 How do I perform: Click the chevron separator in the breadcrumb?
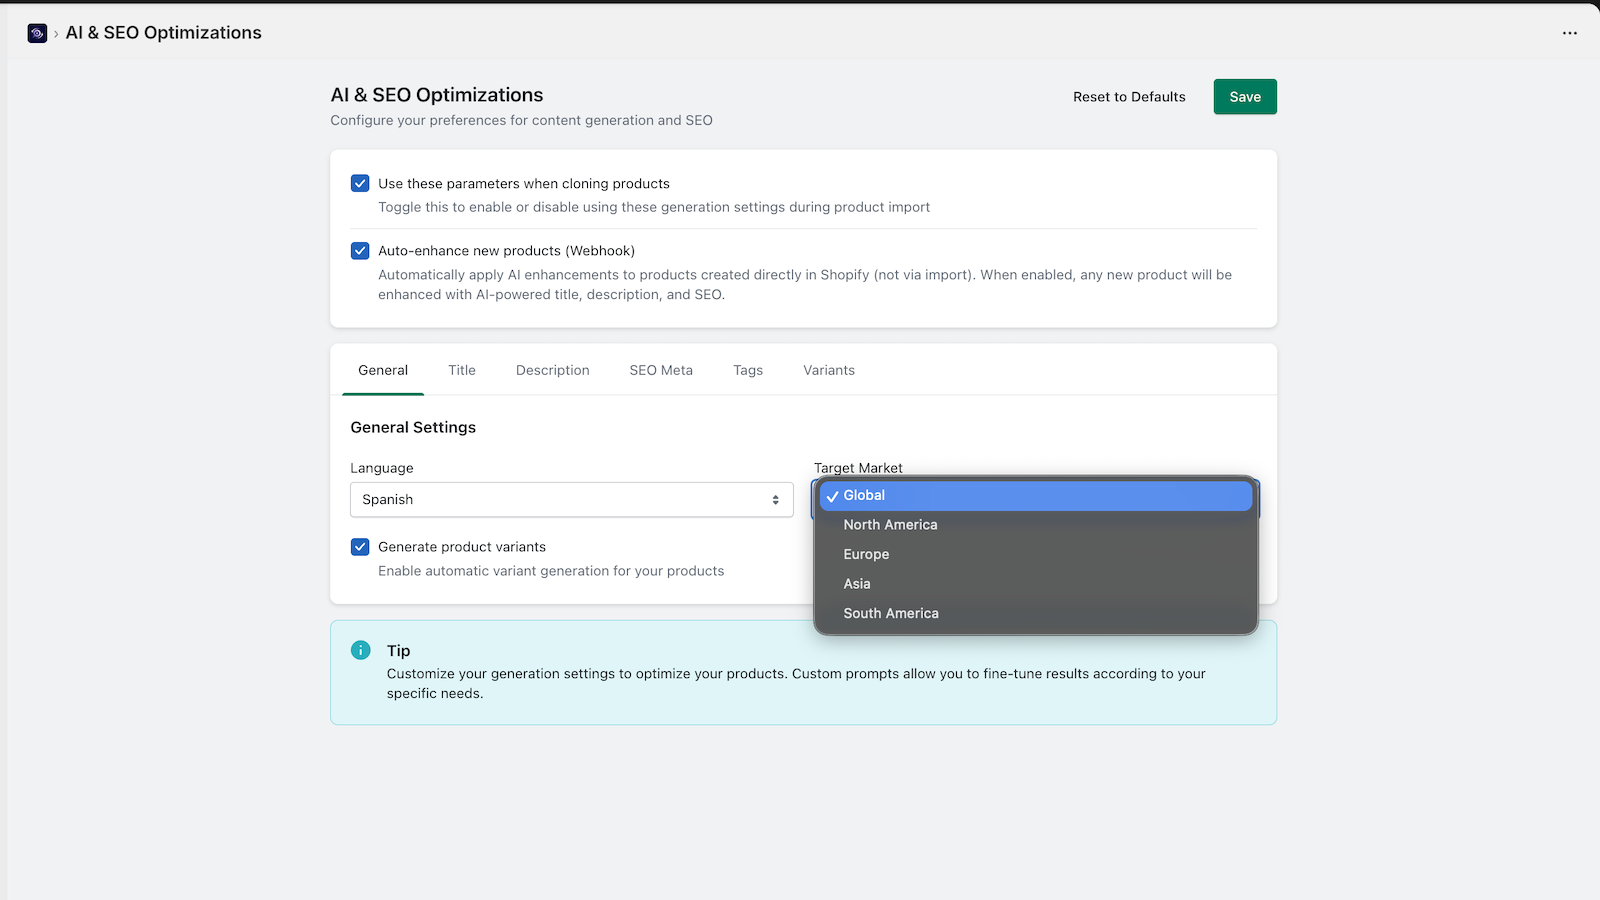[55, 32]
